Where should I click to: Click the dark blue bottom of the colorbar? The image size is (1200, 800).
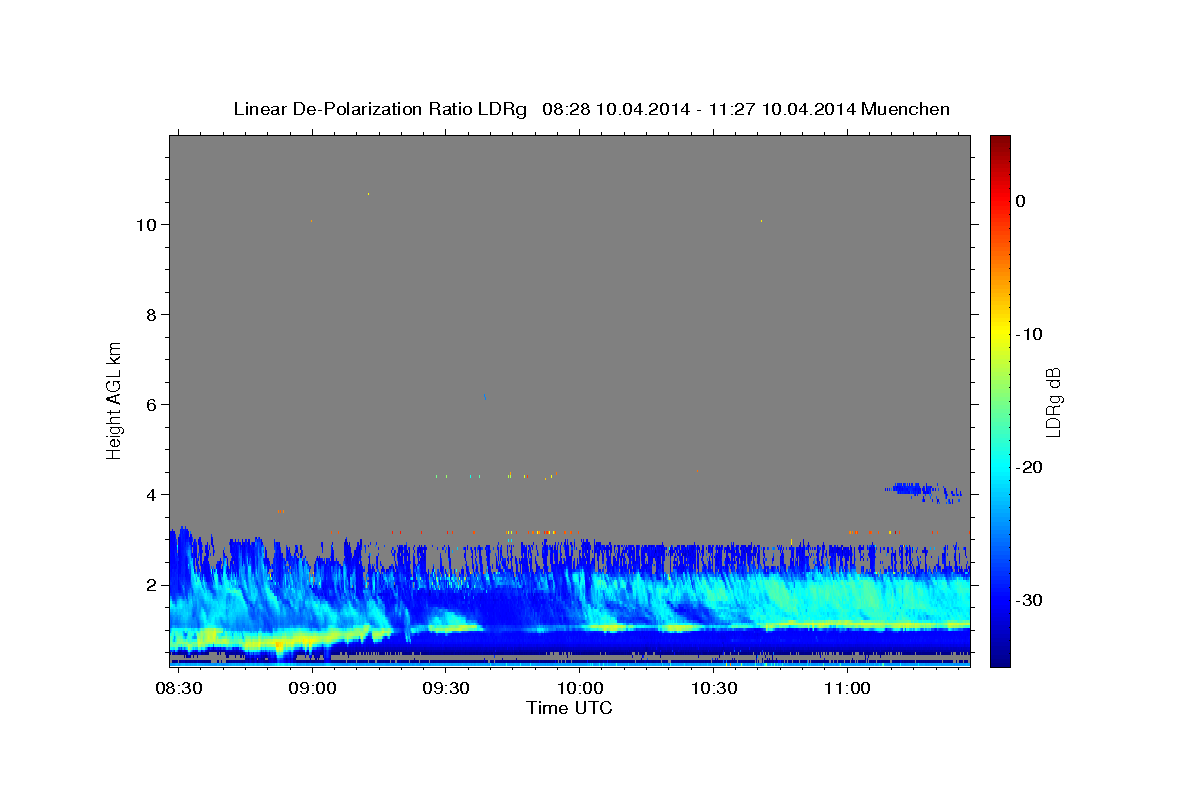[1000, 658]
